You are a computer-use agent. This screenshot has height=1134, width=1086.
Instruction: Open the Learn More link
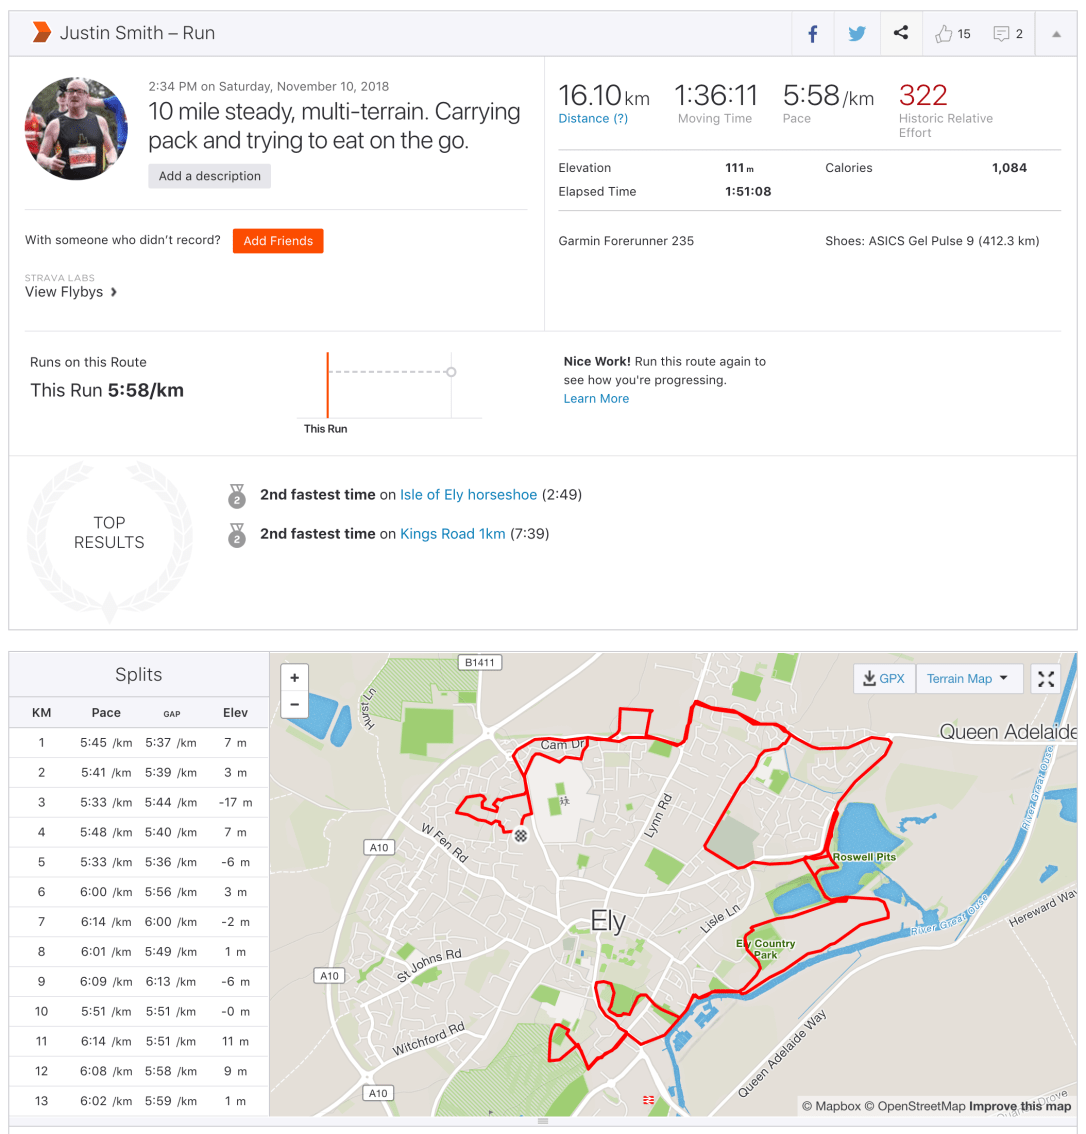pos(596,398)
